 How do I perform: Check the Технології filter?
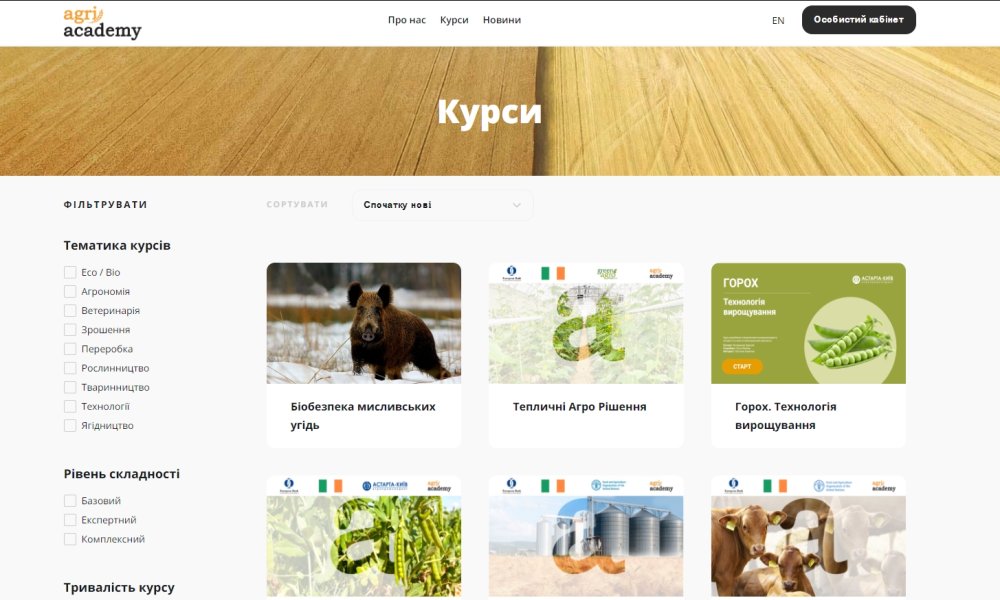(x=70, y=406)
